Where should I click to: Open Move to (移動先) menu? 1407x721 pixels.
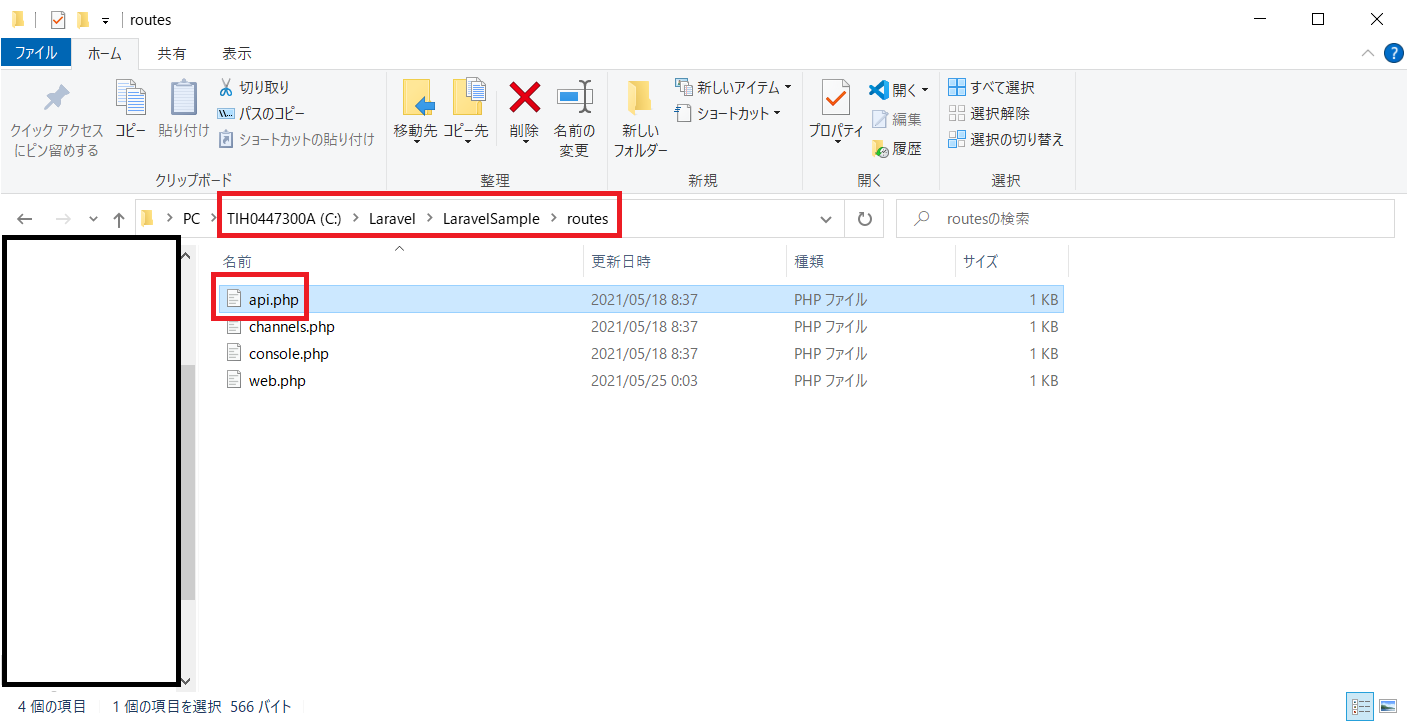415,112
